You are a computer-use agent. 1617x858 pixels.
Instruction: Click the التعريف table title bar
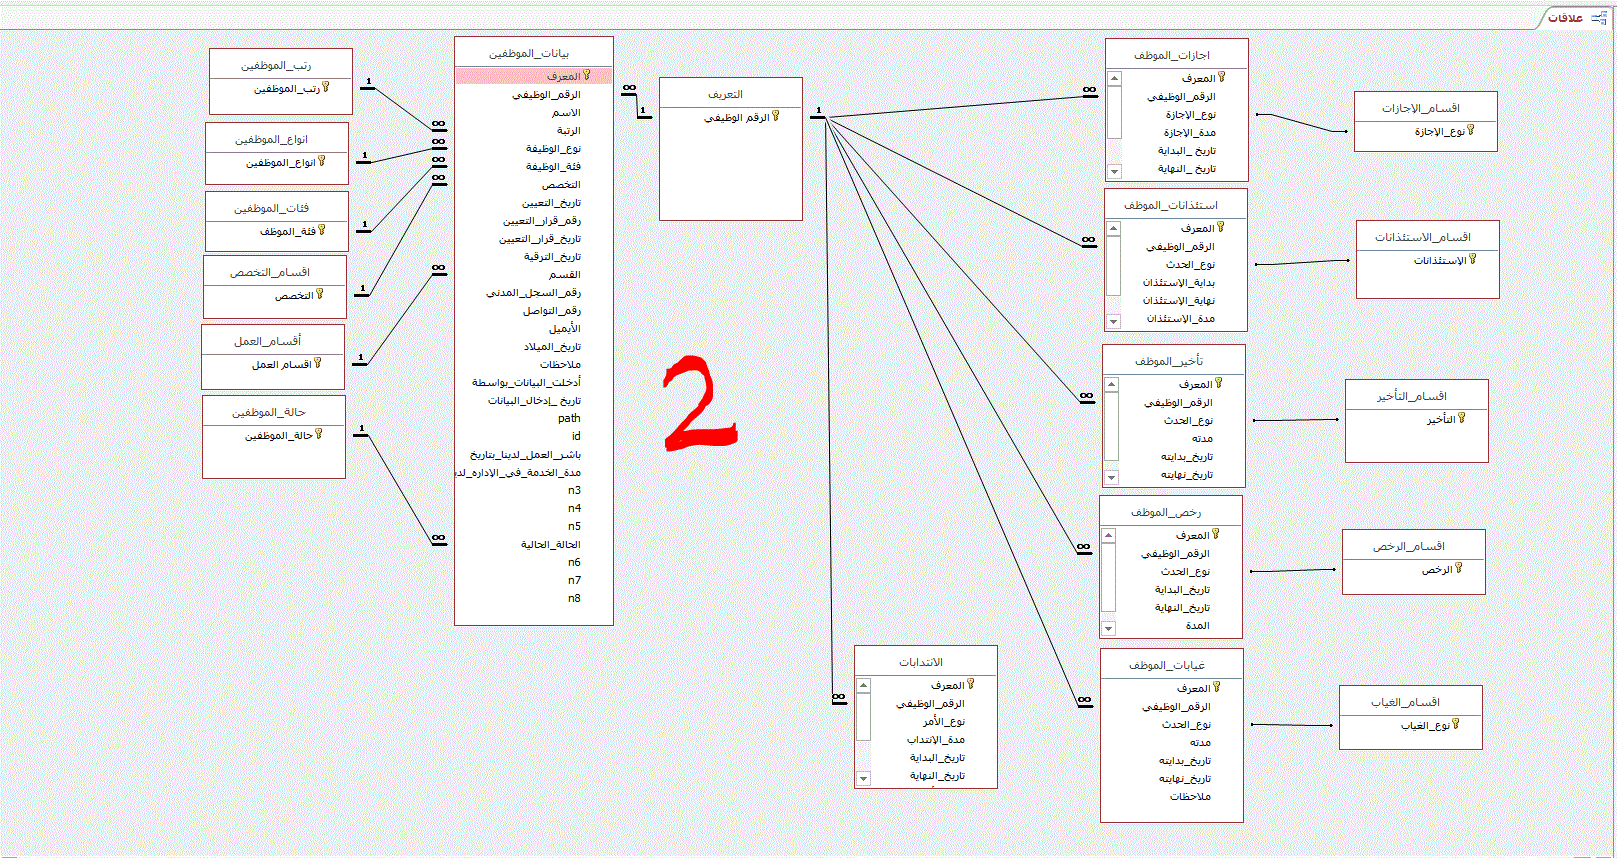730,94
